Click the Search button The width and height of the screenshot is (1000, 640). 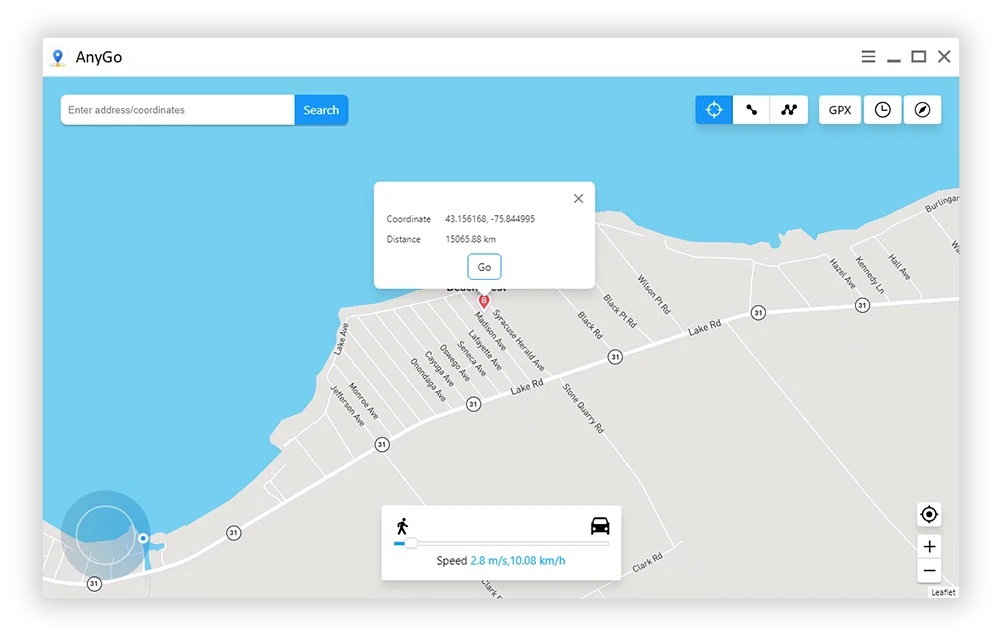(x=321, y=110)
